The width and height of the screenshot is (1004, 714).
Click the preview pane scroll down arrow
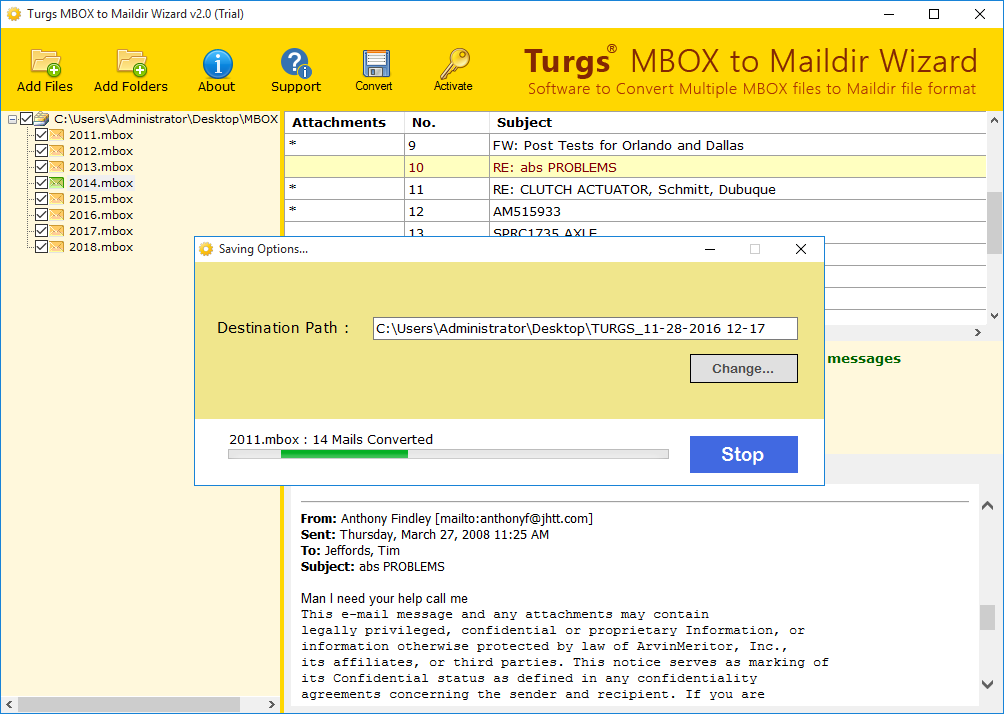click(987, 685)
